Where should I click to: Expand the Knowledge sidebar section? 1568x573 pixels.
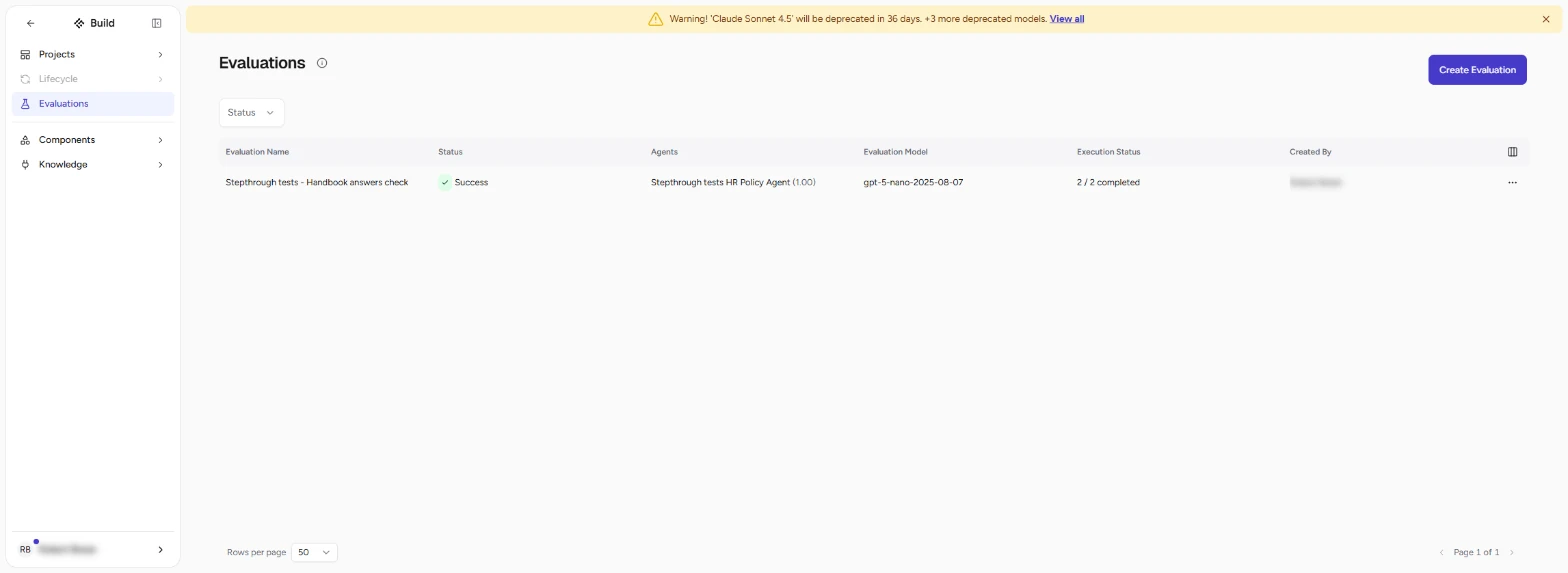click(93, 165)
